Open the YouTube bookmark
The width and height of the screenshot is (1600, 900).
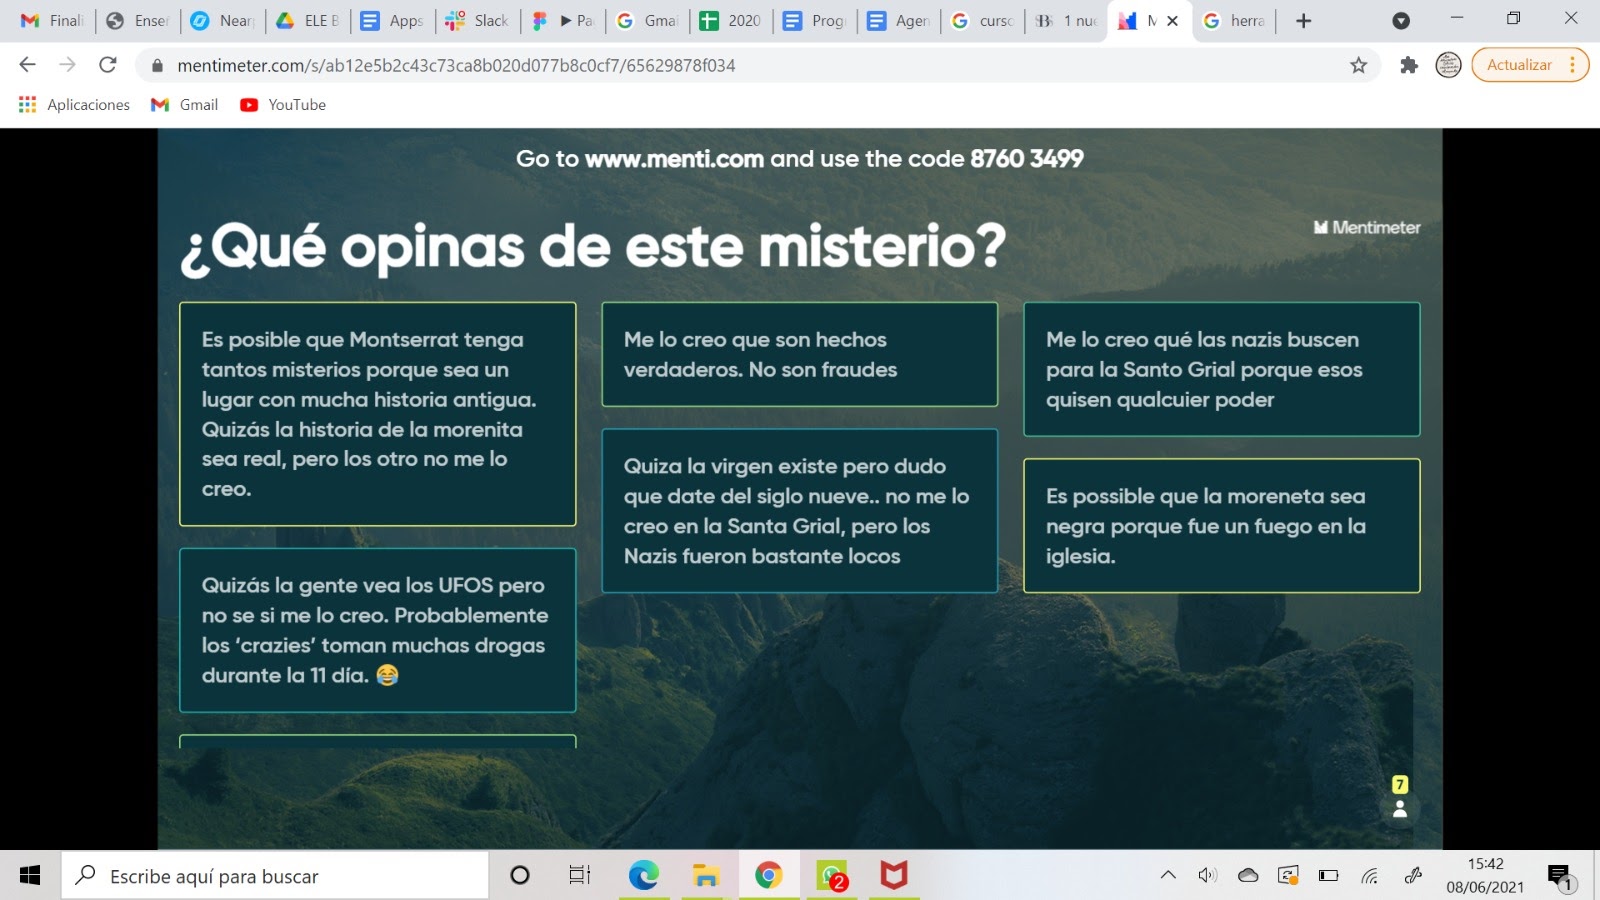click(283, 104)
